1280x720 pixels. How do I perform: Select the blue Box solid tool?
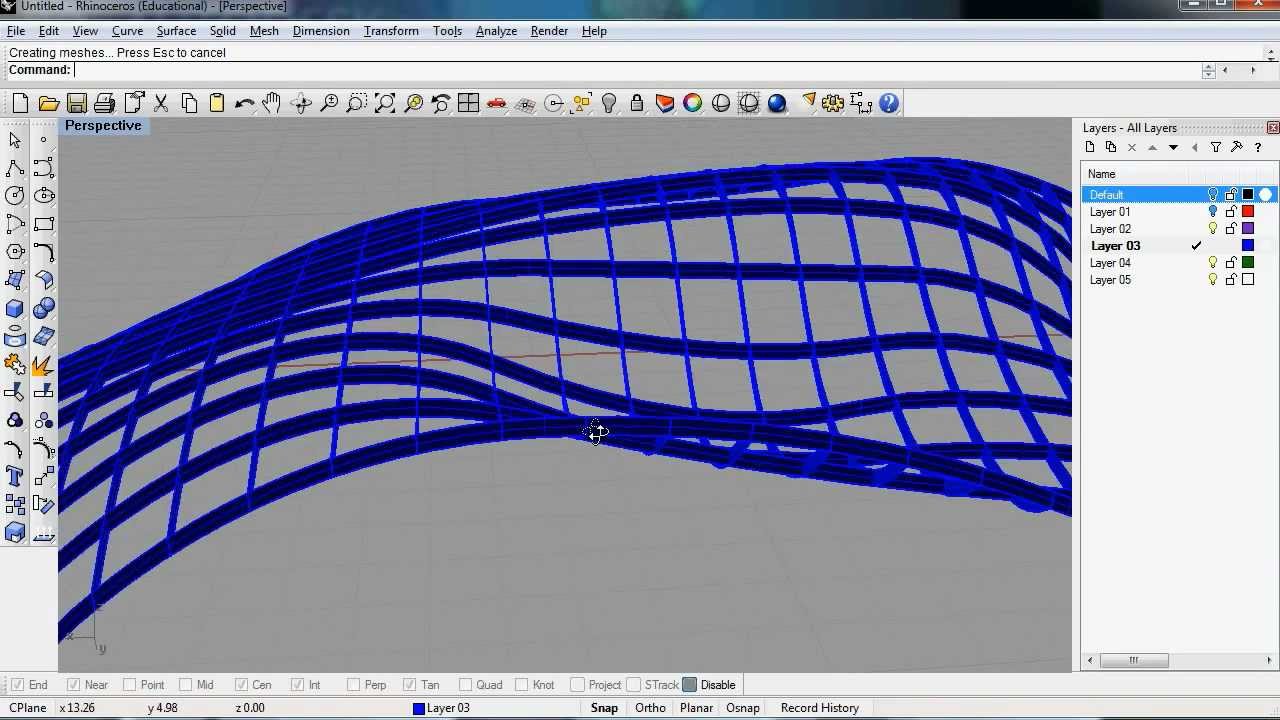[x=15, y=308]
